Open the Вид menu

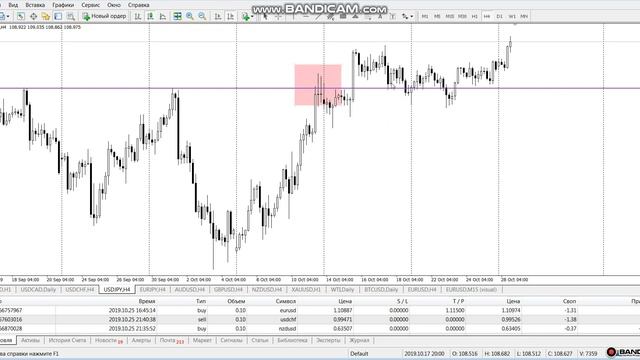(x=13, y=5)
